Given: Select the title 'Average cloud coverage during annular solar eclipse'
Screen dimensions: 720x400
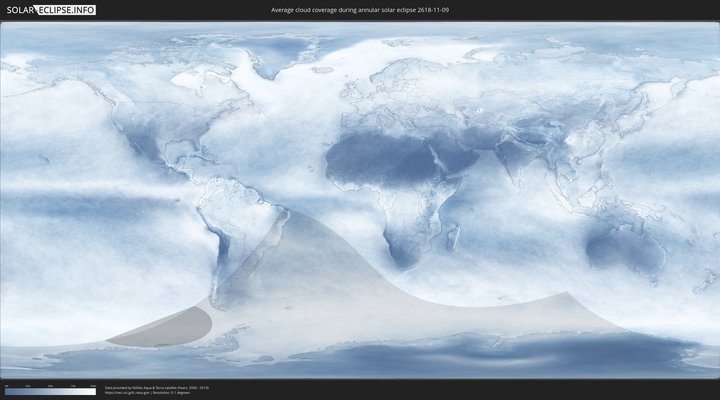Looking at the screenshot, I should point(343,10).
